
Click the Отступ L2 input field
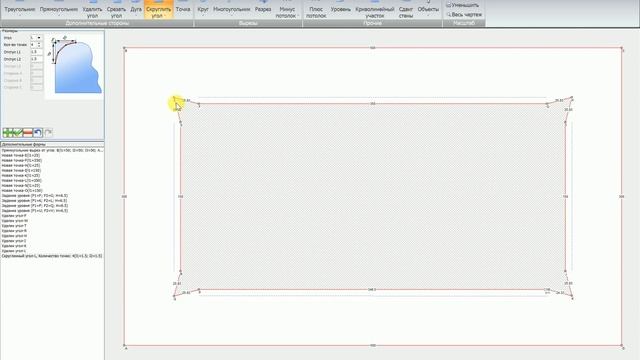coord(36,59)
